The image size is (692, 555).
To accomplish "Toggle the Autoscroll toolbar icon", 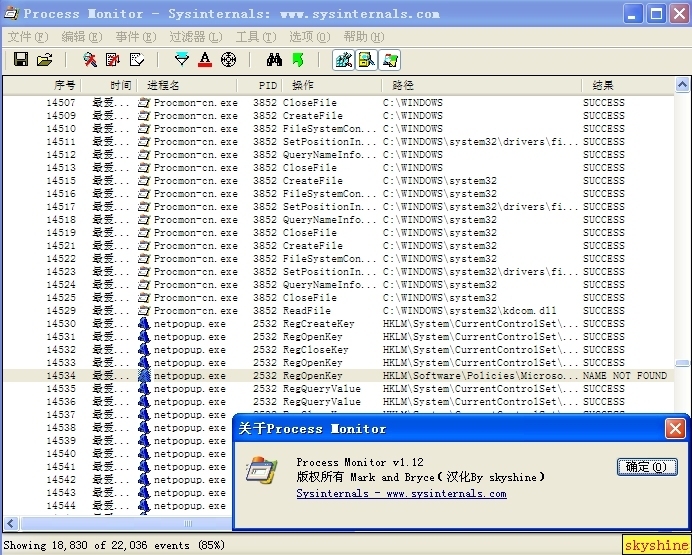I will pos(113,59).
